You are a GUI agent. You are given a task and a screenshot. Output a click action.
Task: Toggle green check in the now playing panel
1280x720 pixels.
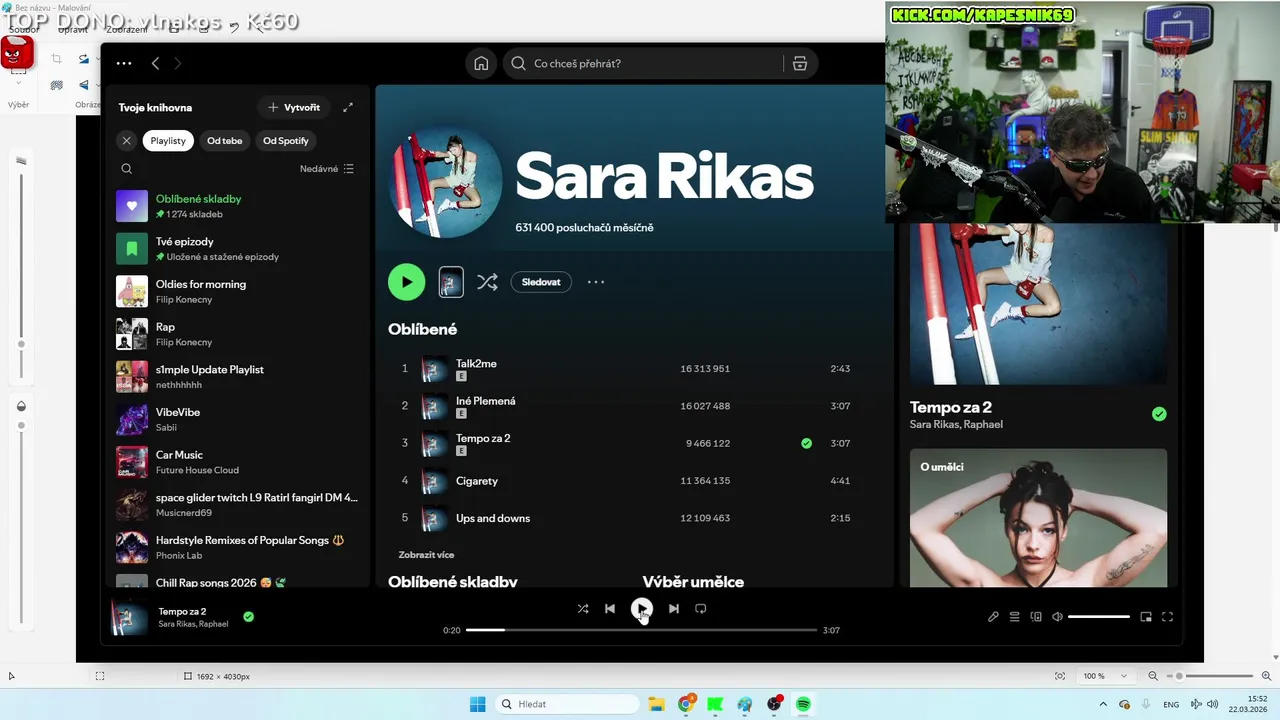[x=1159, y=414]
